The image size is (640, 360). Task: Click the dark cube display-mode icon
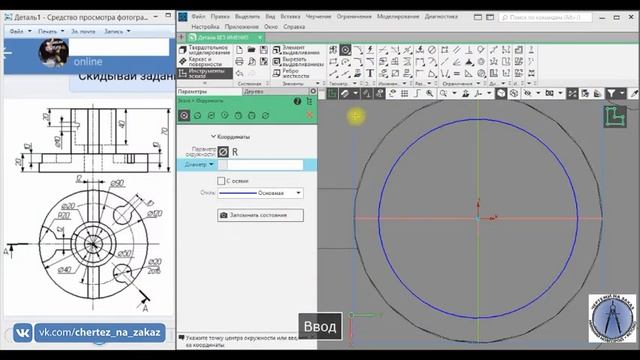501,93
